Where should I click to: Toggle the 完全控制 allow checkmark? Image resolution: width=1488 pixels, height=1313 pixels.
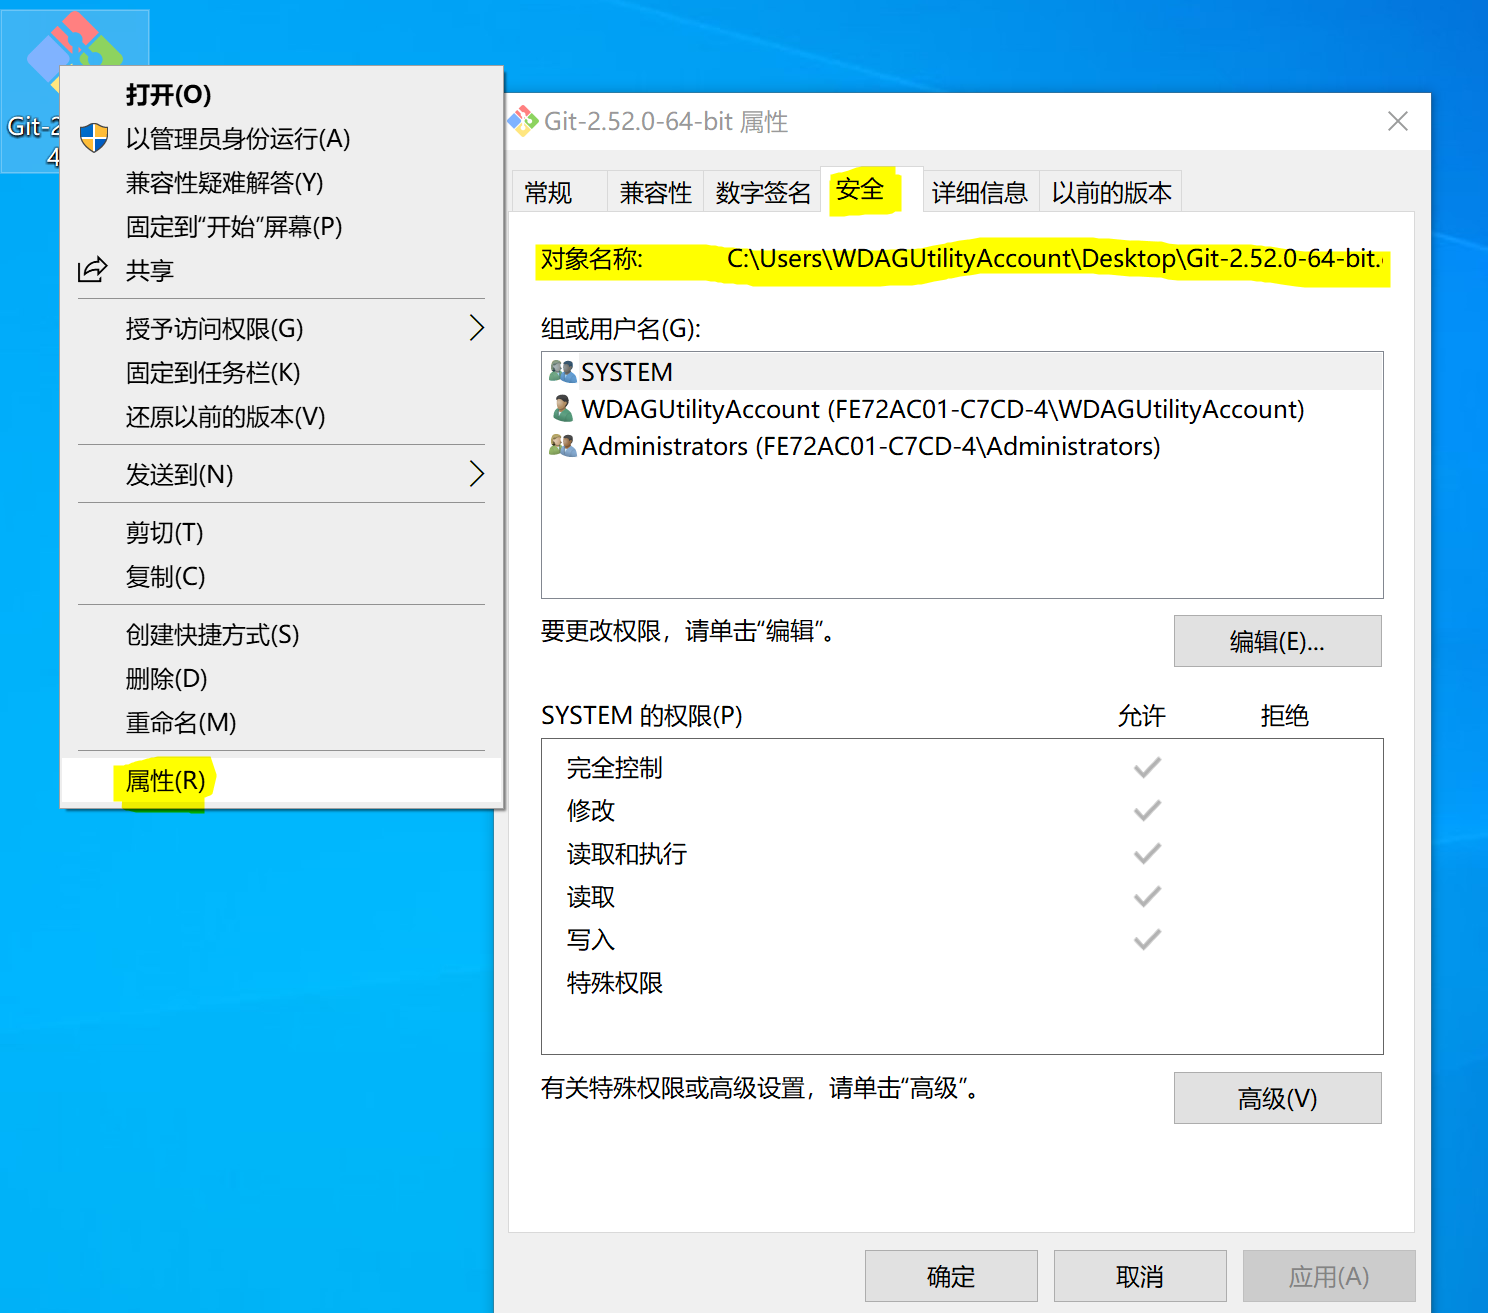coord(1146,767)
